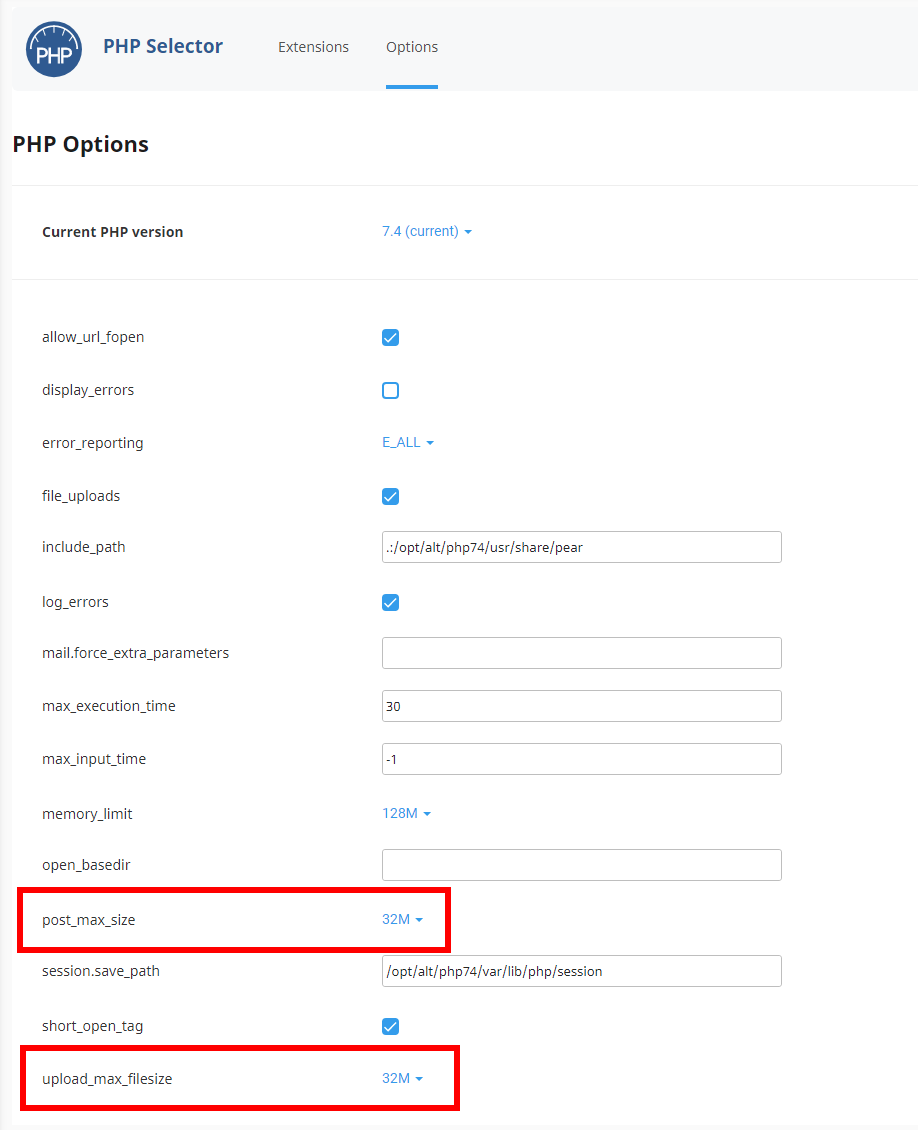
Task: Click the empty open_basedir input field
Action: 581,864
